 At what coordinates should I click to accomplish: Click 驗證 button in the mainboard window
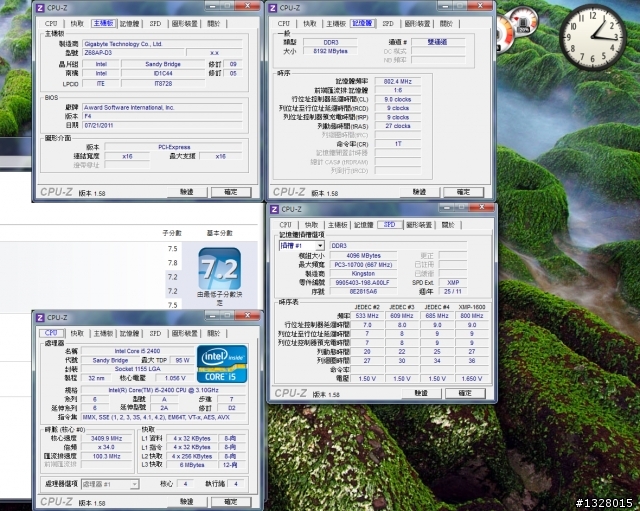click(x=187, y=192)
